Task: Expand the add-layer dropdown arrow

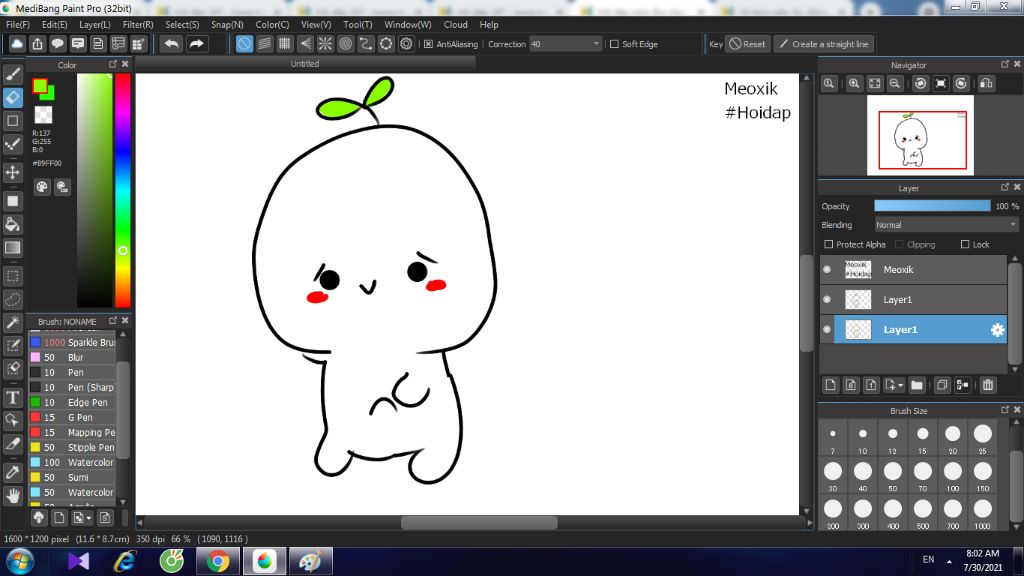Action: click(901, 385)
